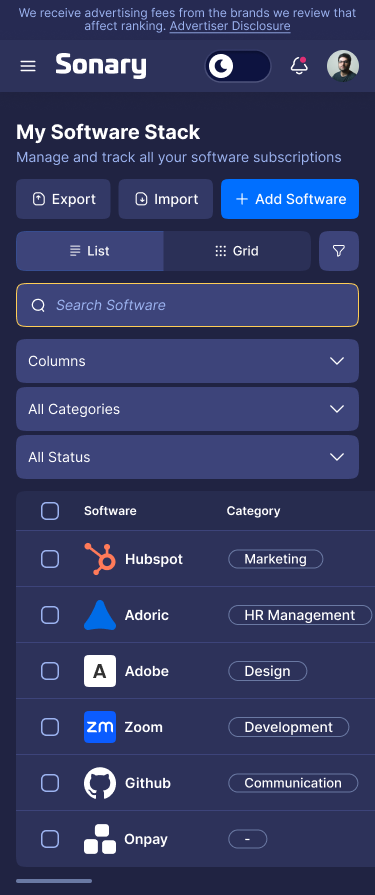Screen dimensions: 375x895
Task: Open the Advertiser Disclosure link
Action: click(230, 26)
